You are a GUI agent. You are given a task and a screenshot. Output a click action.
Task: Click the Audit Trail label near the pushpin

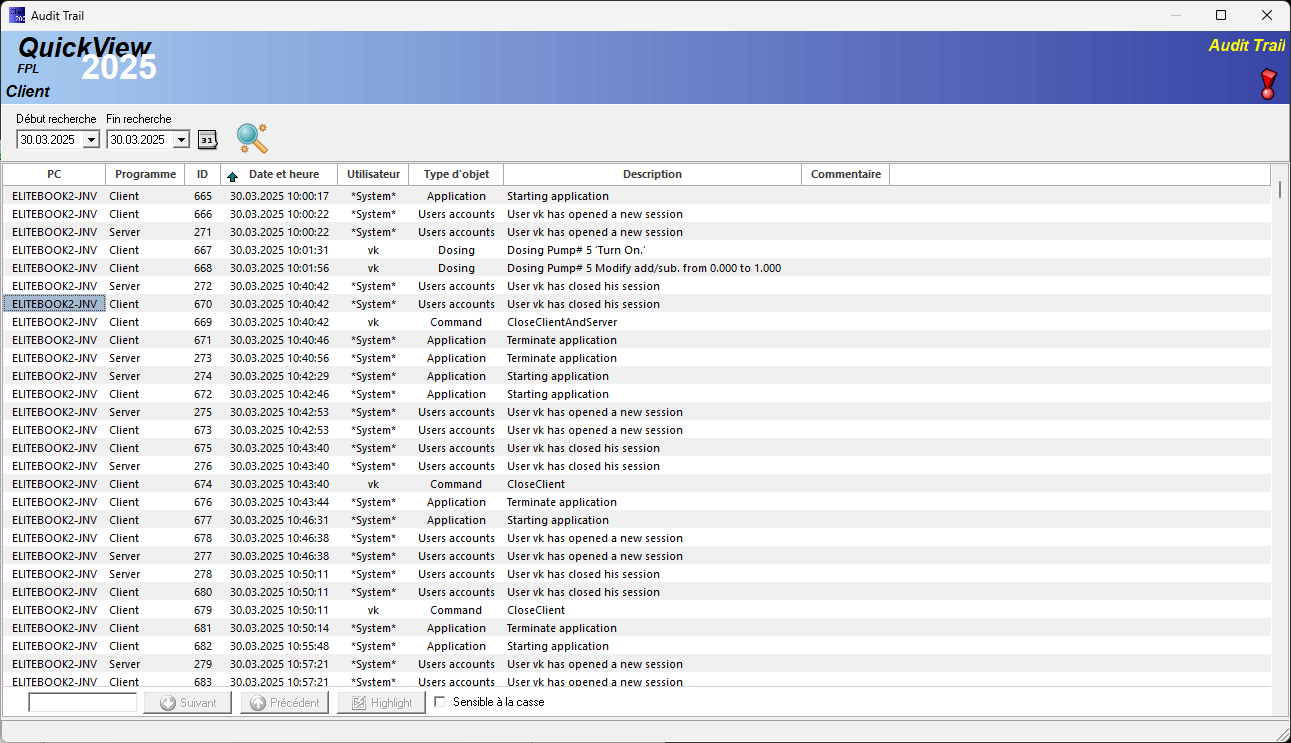(1246, 45)
